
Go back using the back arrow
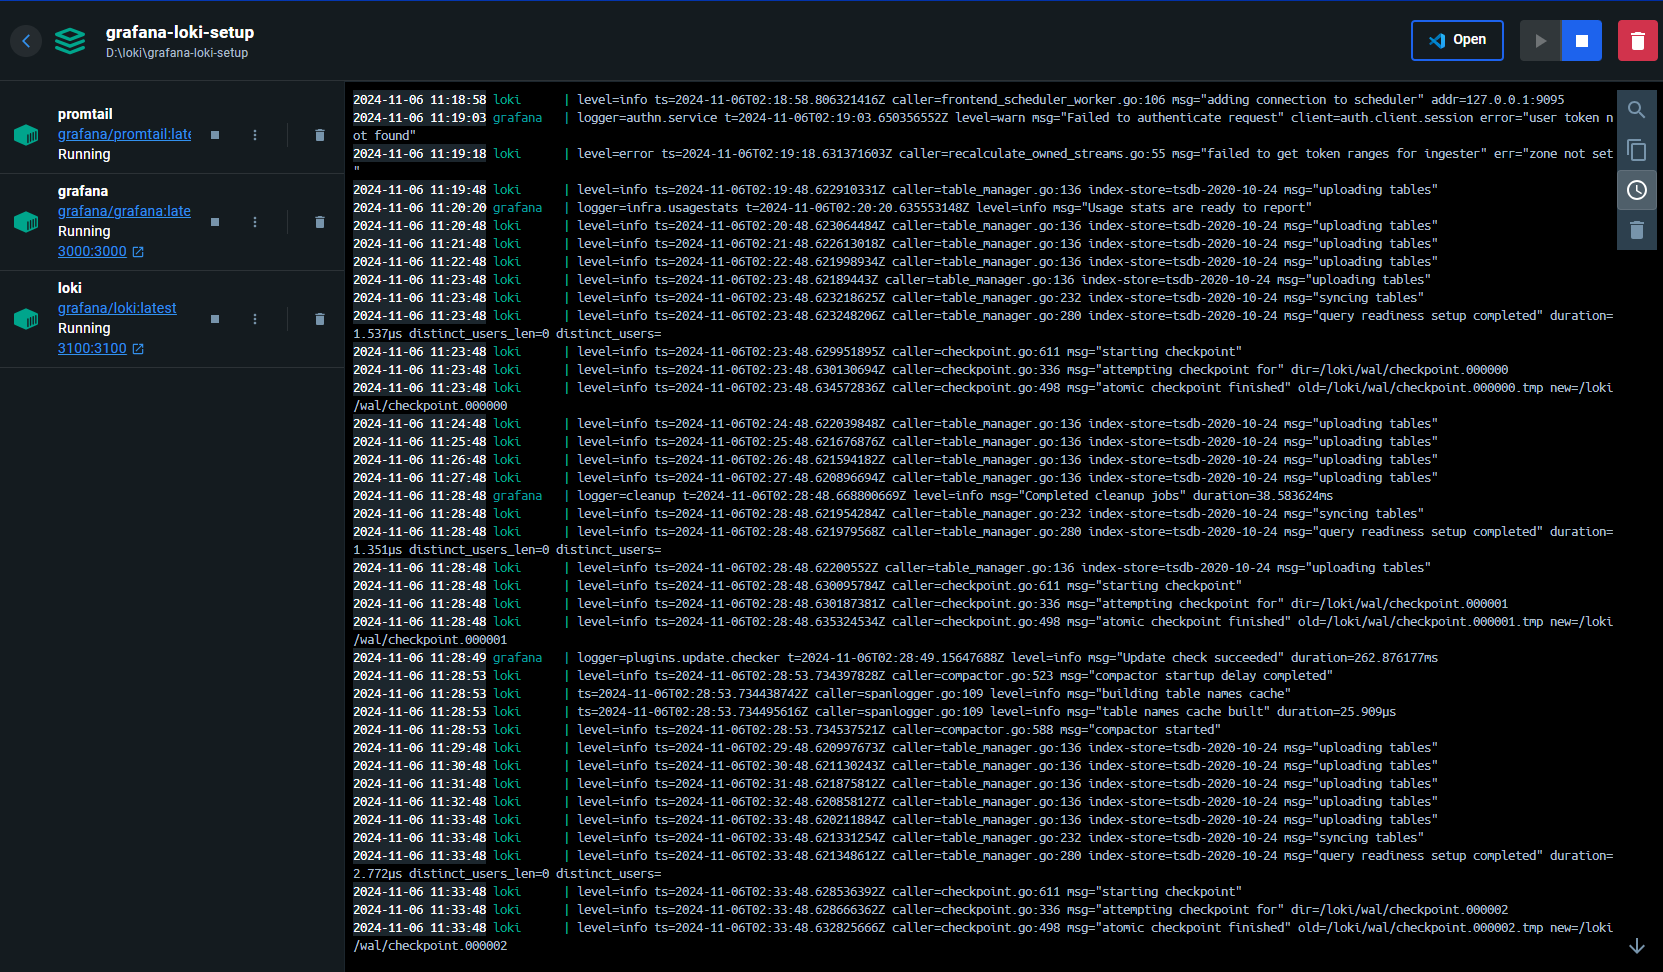click(x=26, y=41)
